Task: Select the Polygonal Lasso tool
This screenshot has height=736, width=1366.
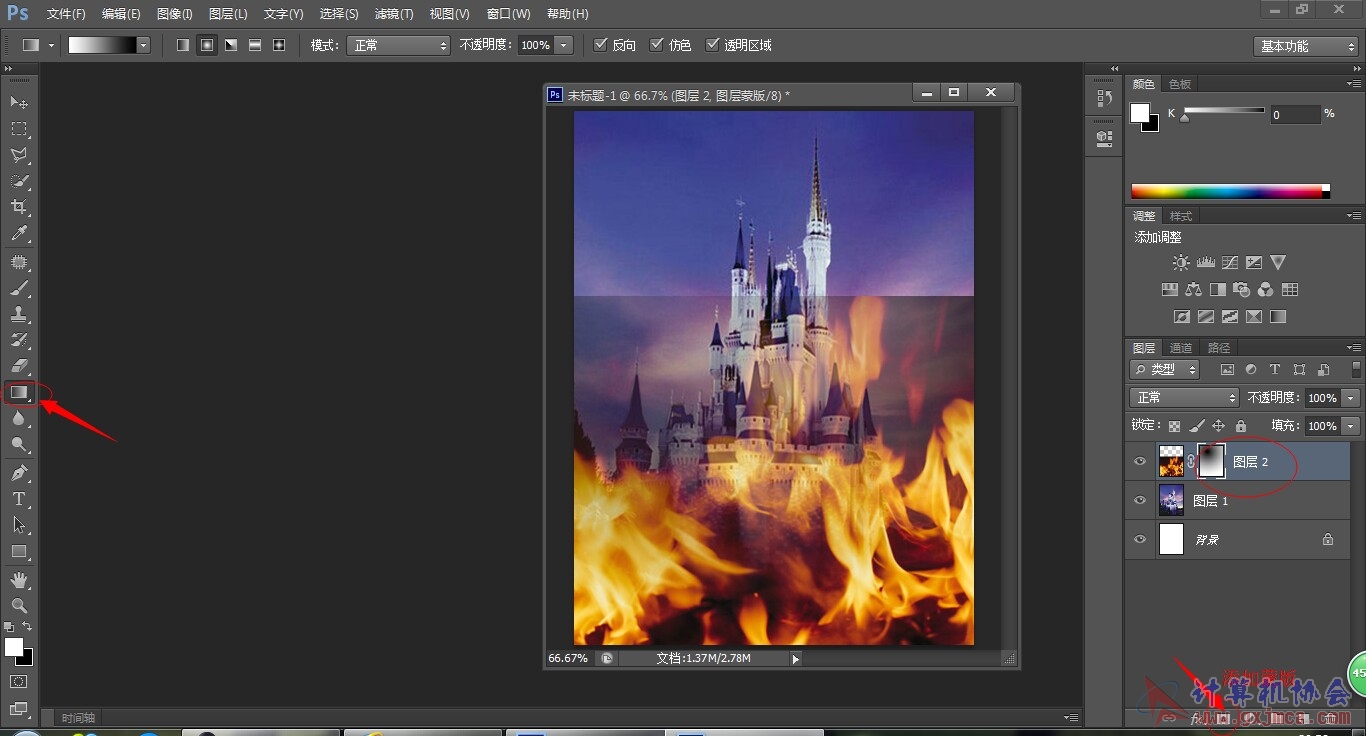Action: (x=19, y=155)
